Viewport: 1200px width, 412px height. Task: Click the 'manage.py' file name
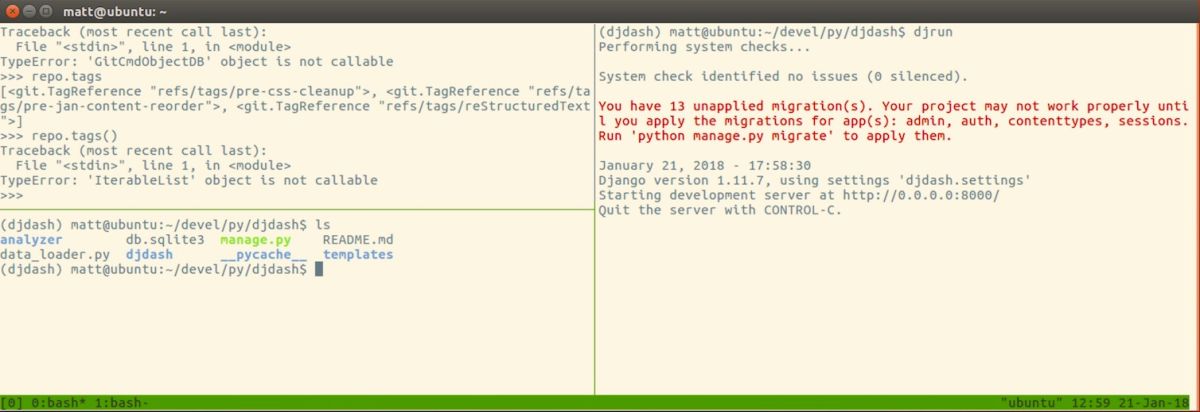click(256, 241)
